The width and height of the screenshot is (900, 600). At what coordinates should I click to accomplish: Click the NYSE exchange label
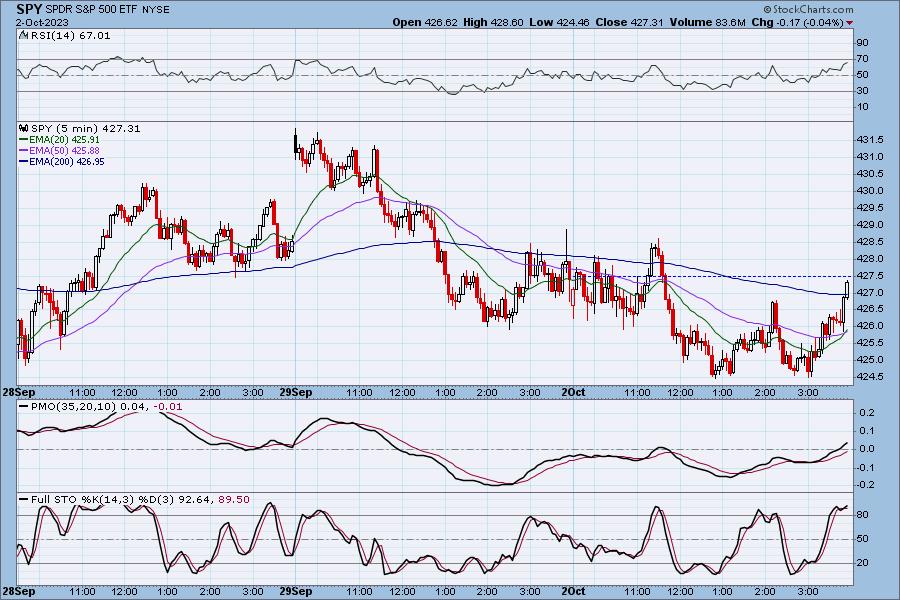pos(158,10)
